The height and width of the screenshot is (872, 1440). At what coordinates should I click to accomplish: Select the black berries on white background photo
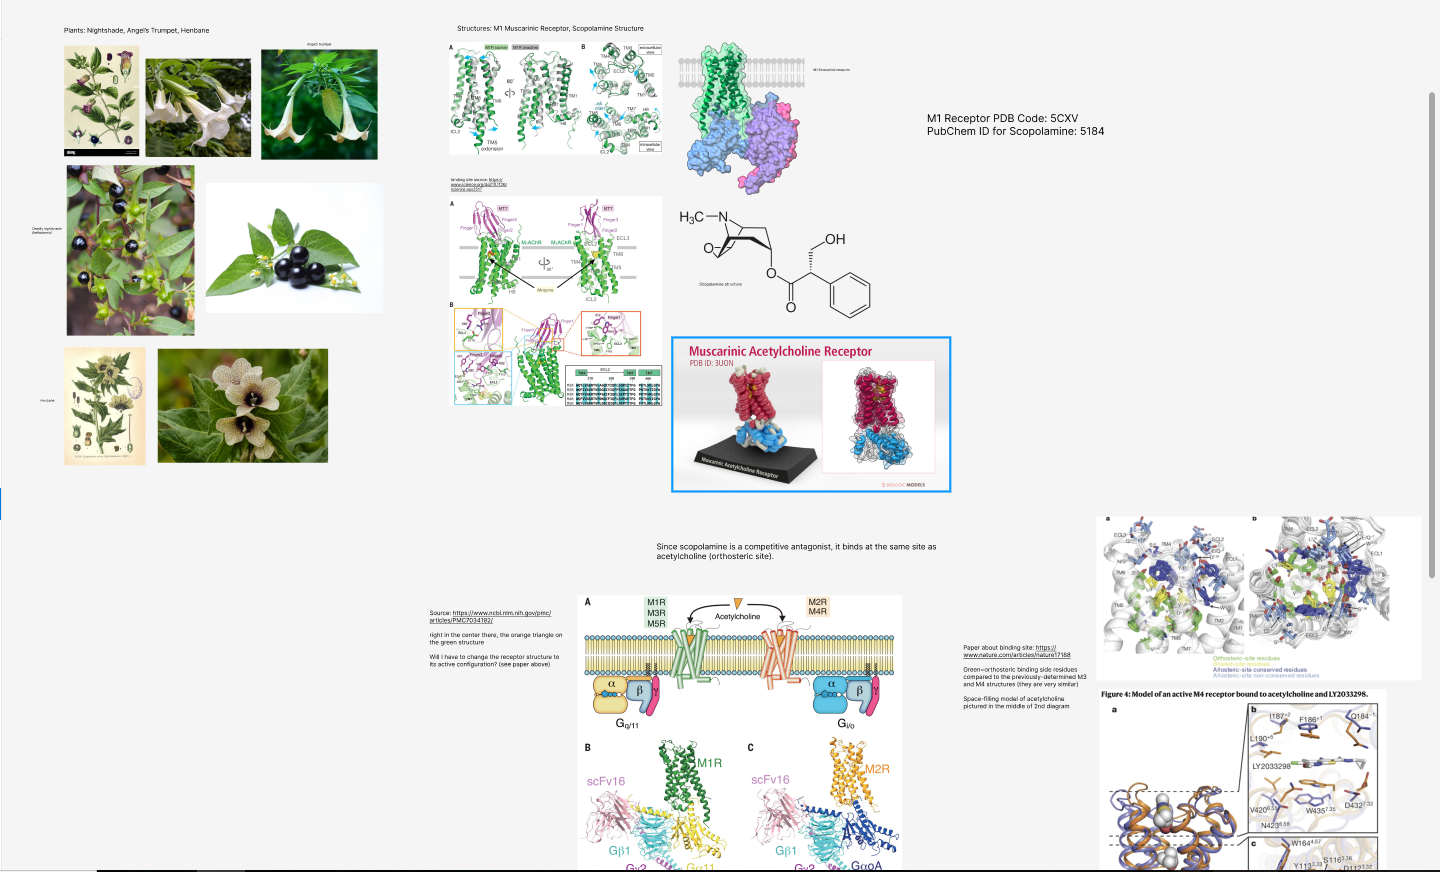[294, 247]
